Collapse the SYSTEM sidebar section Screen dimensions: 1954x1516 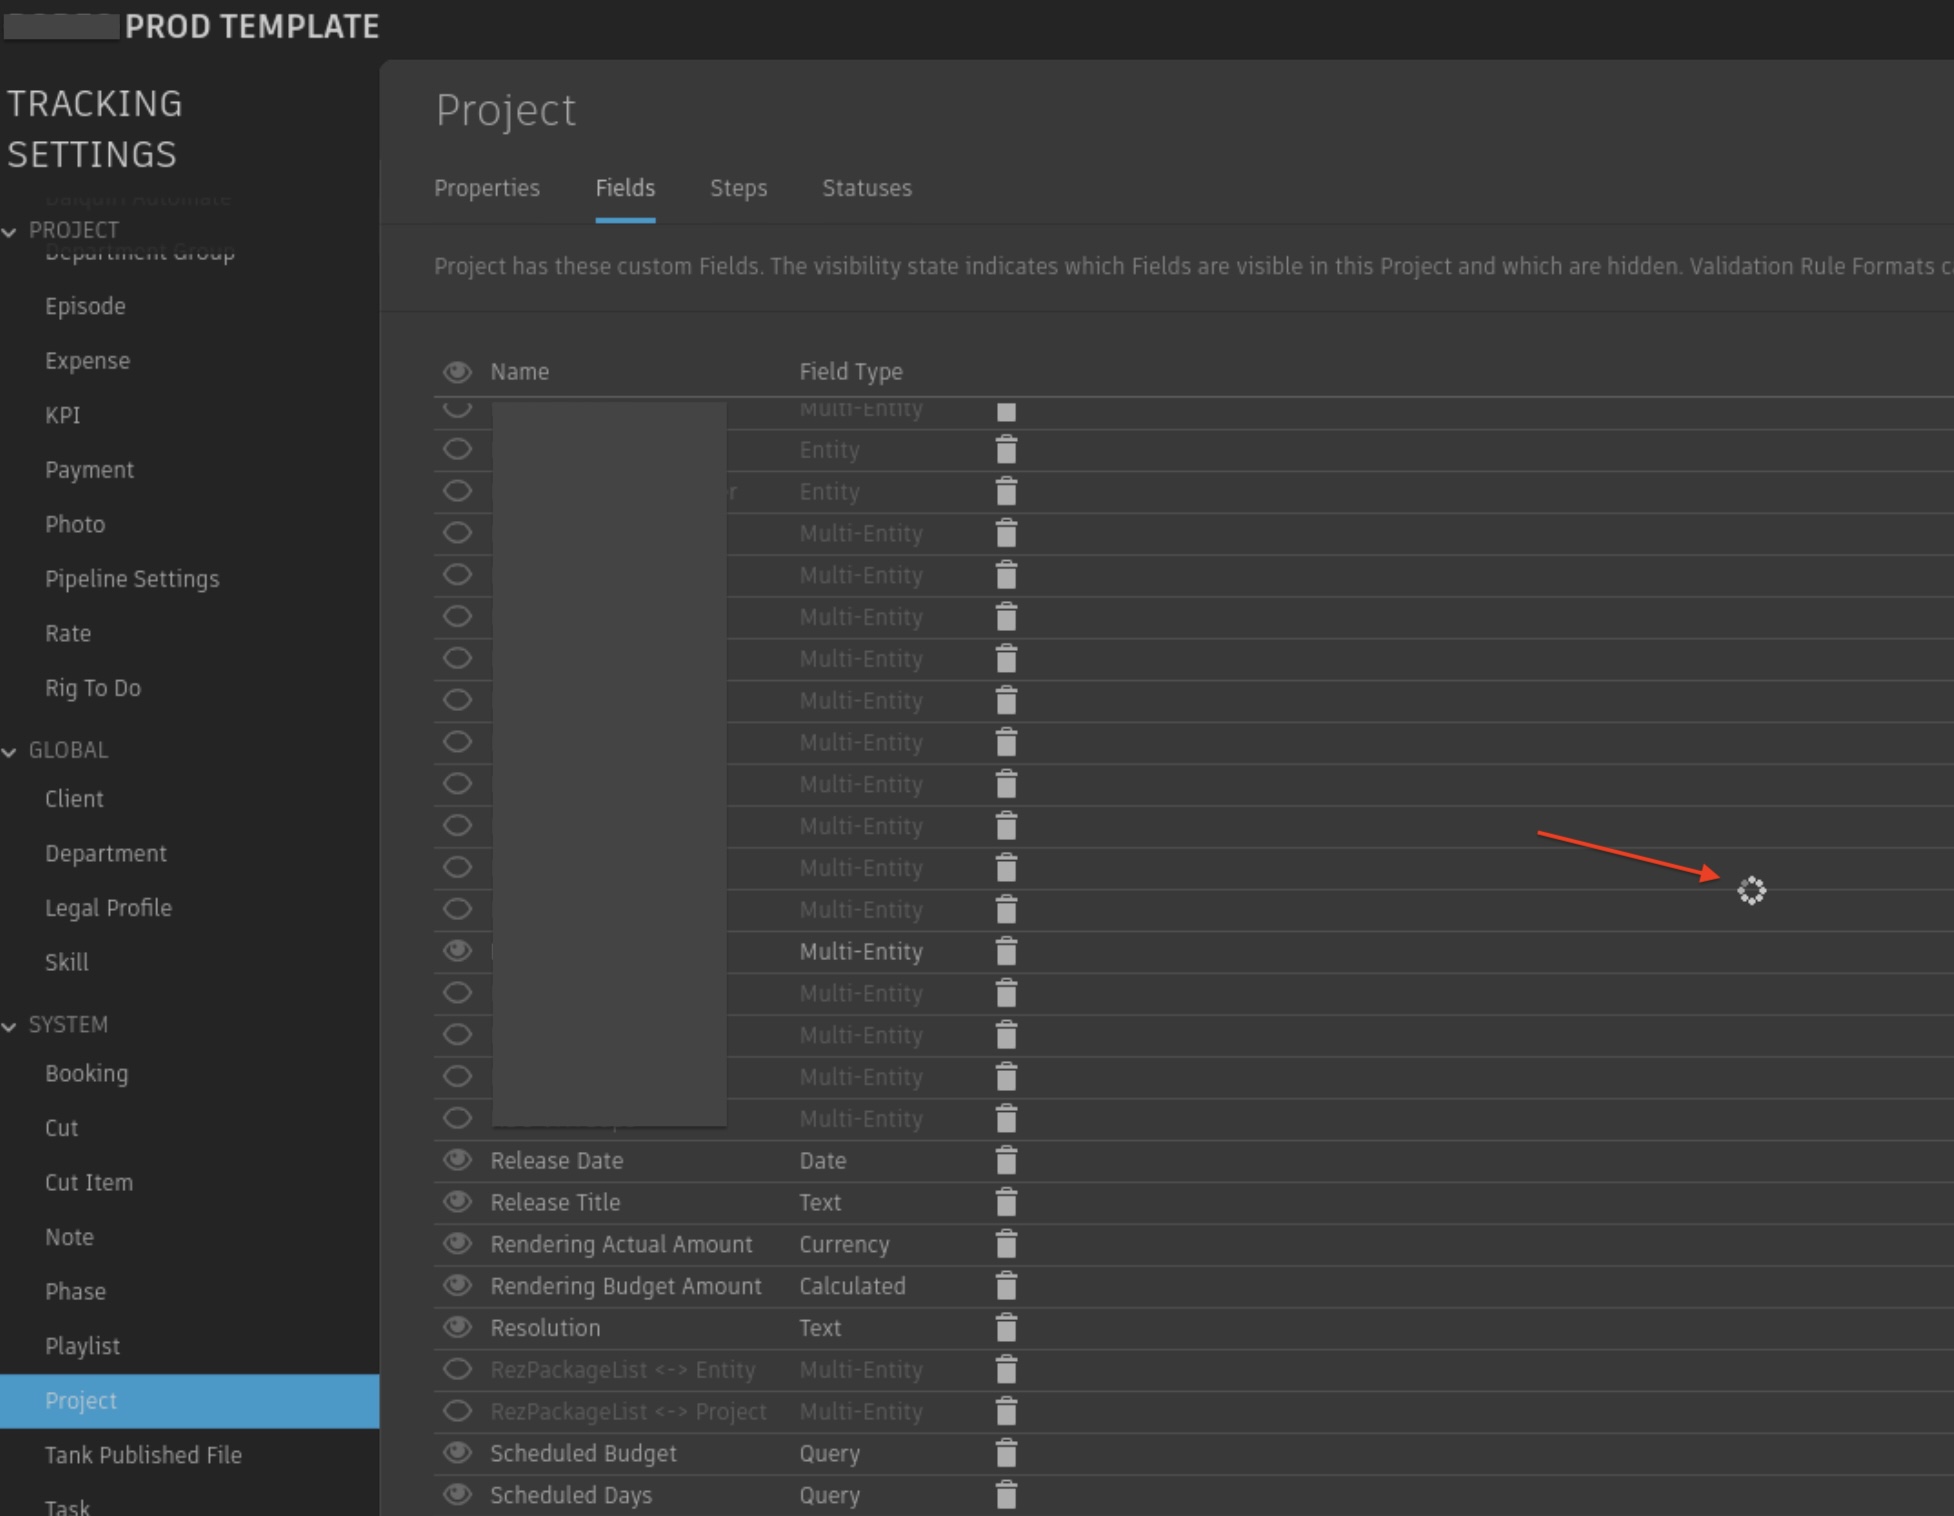point(10,1026)
